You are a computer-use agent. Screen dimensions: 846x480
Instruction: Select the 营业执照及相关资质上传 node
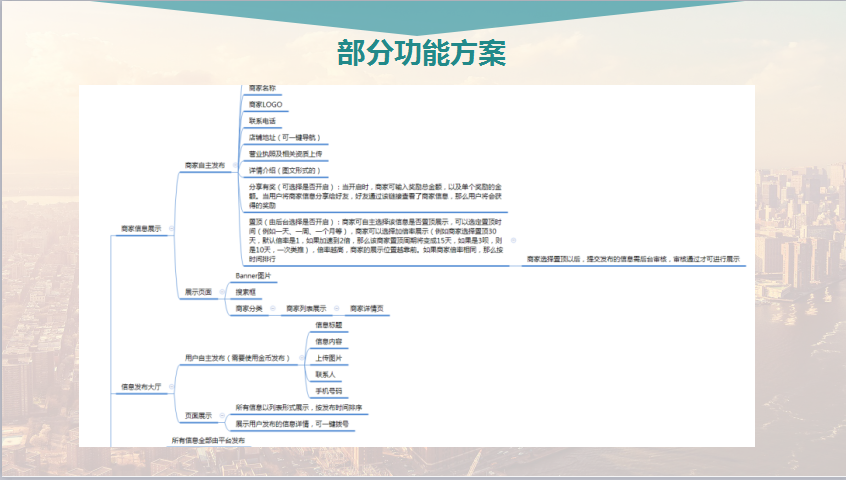[x=286, y=154]
